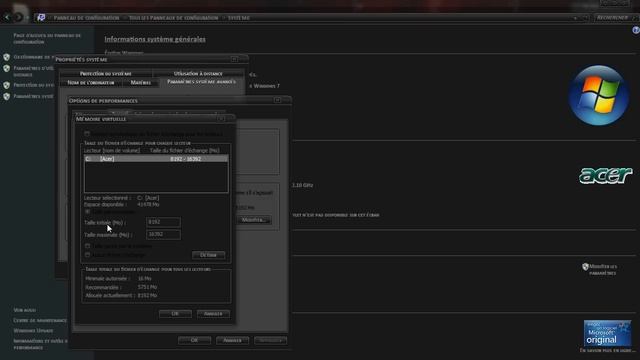Click the Alloué actuellement 8192 Mo value
Image resolution: width=640 pixels, height=360 pixels.
click(147, 296)
